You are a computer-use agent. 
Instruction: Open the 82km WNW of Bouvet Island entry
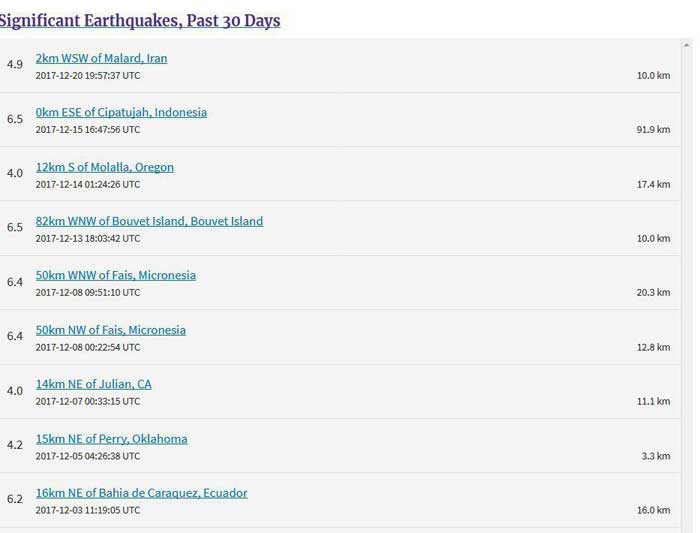click(x=149, y=221)
